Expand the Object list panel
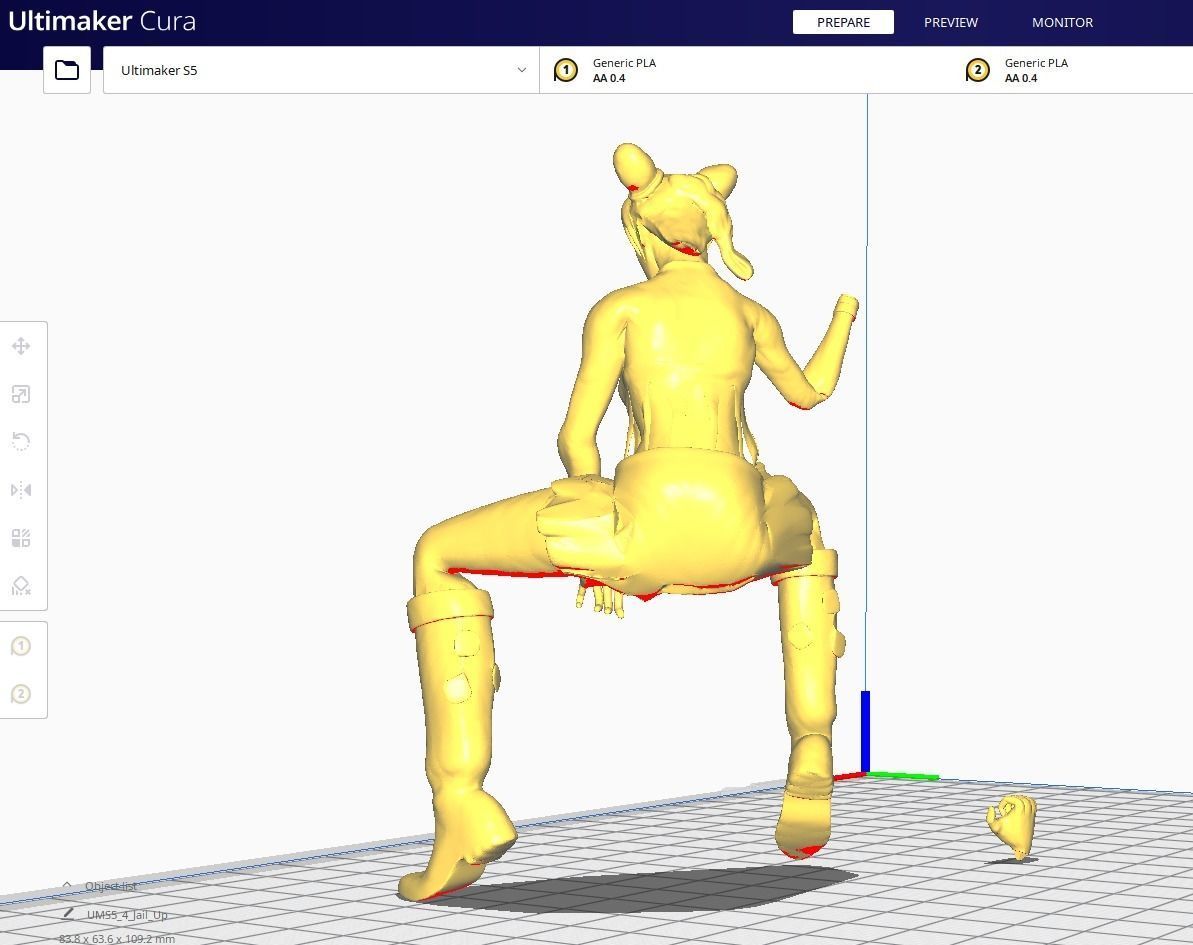 point(100,886)
